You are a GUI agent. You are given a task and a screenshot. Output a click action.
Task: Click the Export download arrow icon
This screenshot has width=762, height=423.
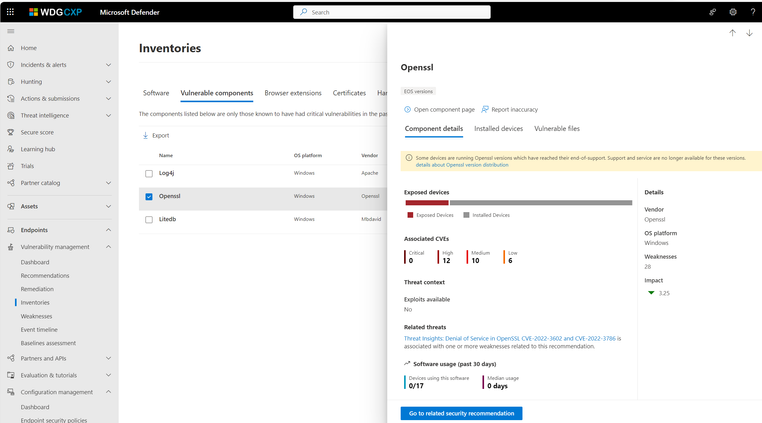click(x=145, y=136)
